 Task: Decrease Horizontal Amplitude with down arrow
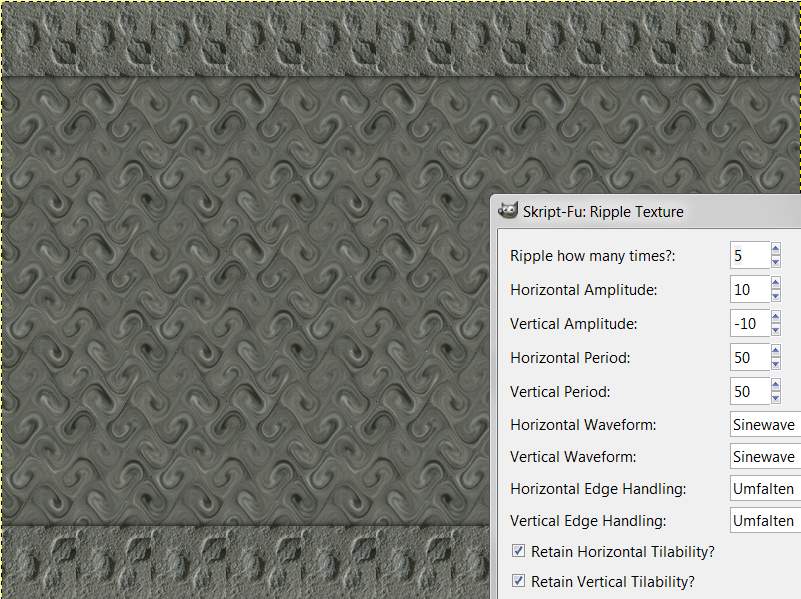(x=775, y=296)
